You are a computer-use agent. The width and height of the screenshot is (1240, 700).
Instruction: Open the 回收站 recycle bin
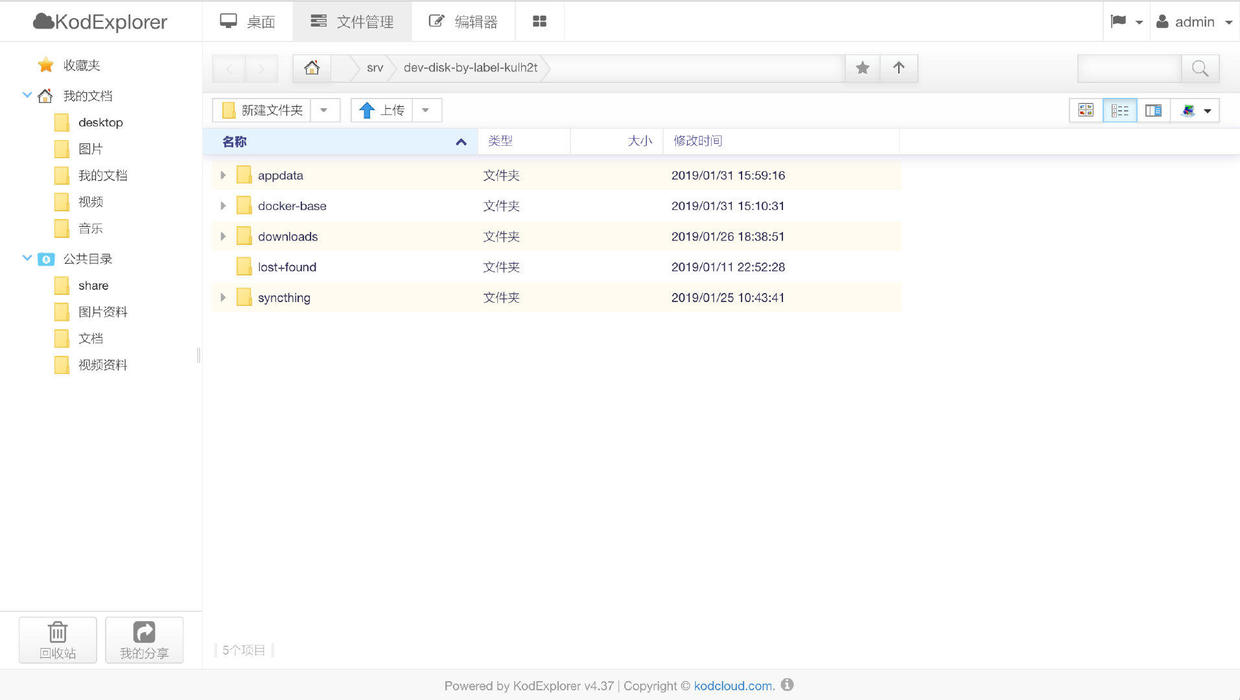click(58, 640)
